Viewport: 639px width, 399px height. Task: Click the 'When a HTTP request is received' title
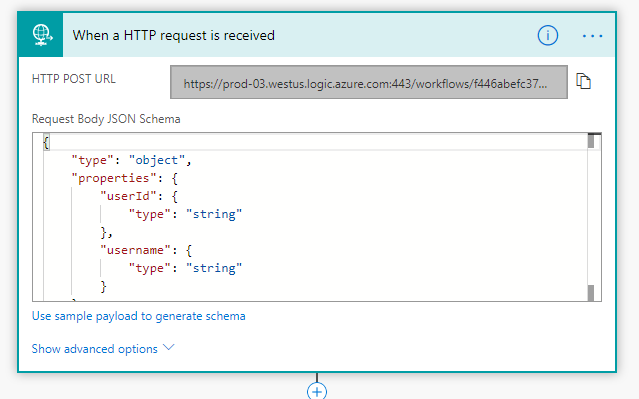pyautogui.click(x=174, y=35)
